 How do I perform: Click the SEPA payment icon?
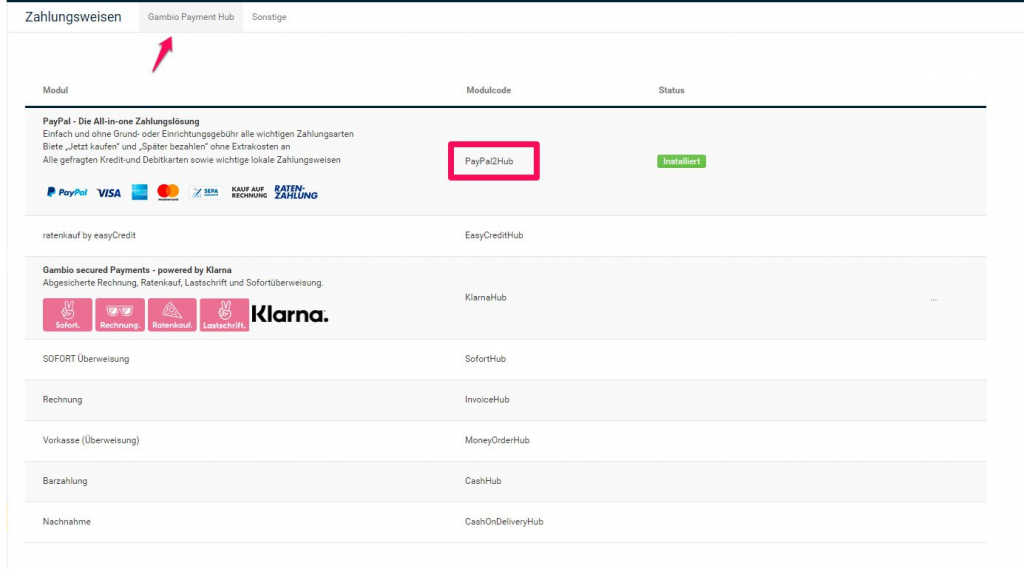tap(206, 192)
